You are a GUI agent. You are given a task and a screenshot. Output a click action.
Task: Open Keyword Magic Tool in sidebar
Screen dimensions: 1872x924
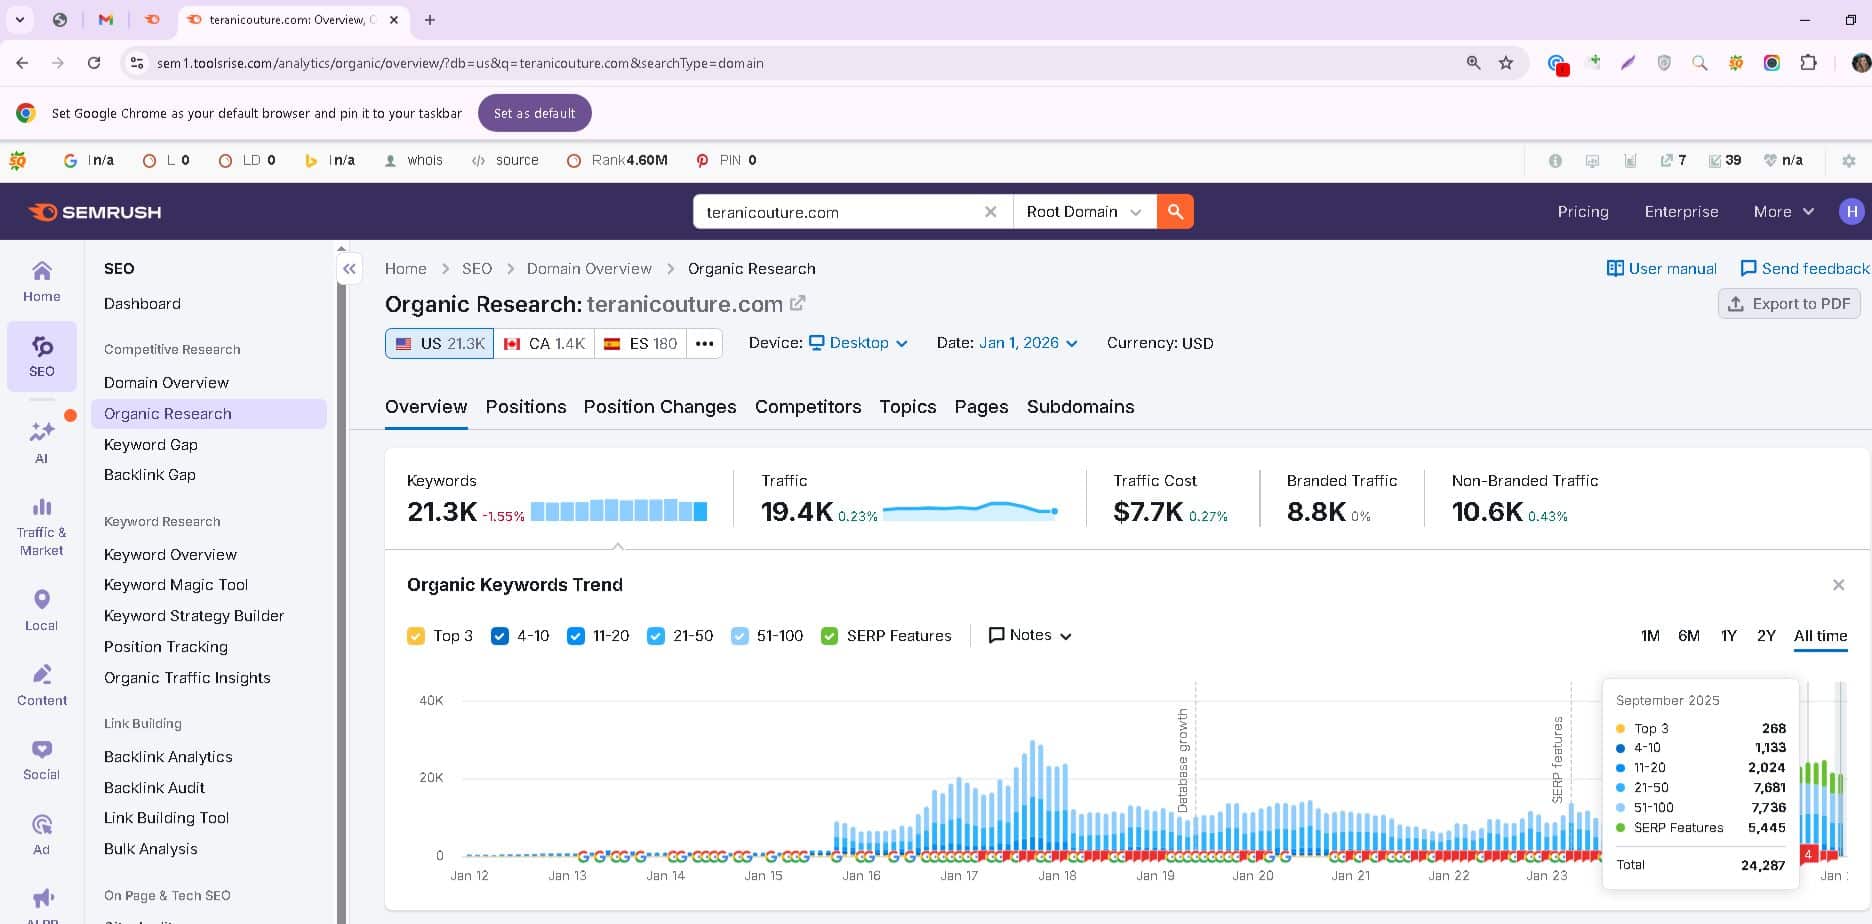pyautogui.click(x=176, y=585)
